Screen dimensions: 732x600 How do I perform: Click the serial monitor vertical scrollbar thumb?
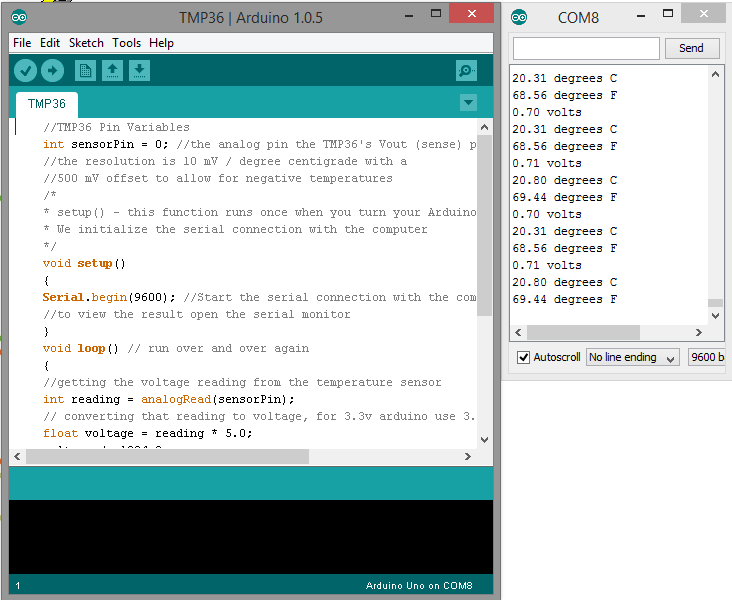715,303
